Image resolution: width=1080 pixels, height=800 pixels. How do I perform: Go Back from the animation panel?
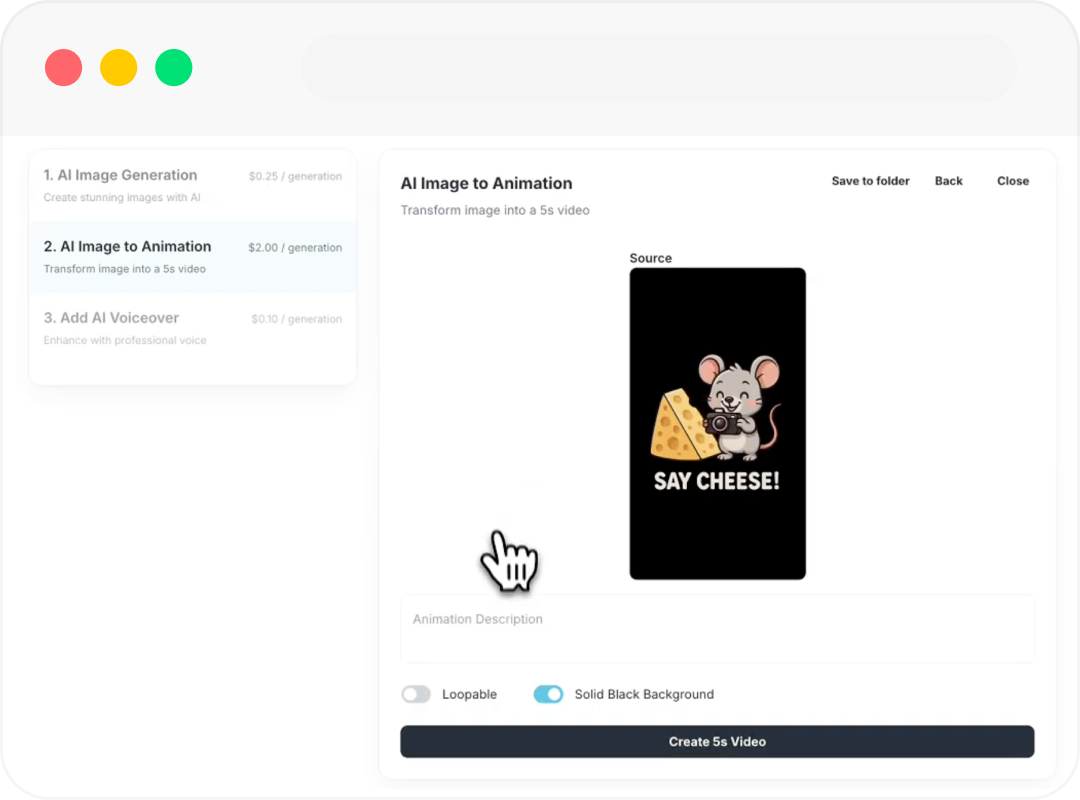pyautogui.click(x=948, y=181)
